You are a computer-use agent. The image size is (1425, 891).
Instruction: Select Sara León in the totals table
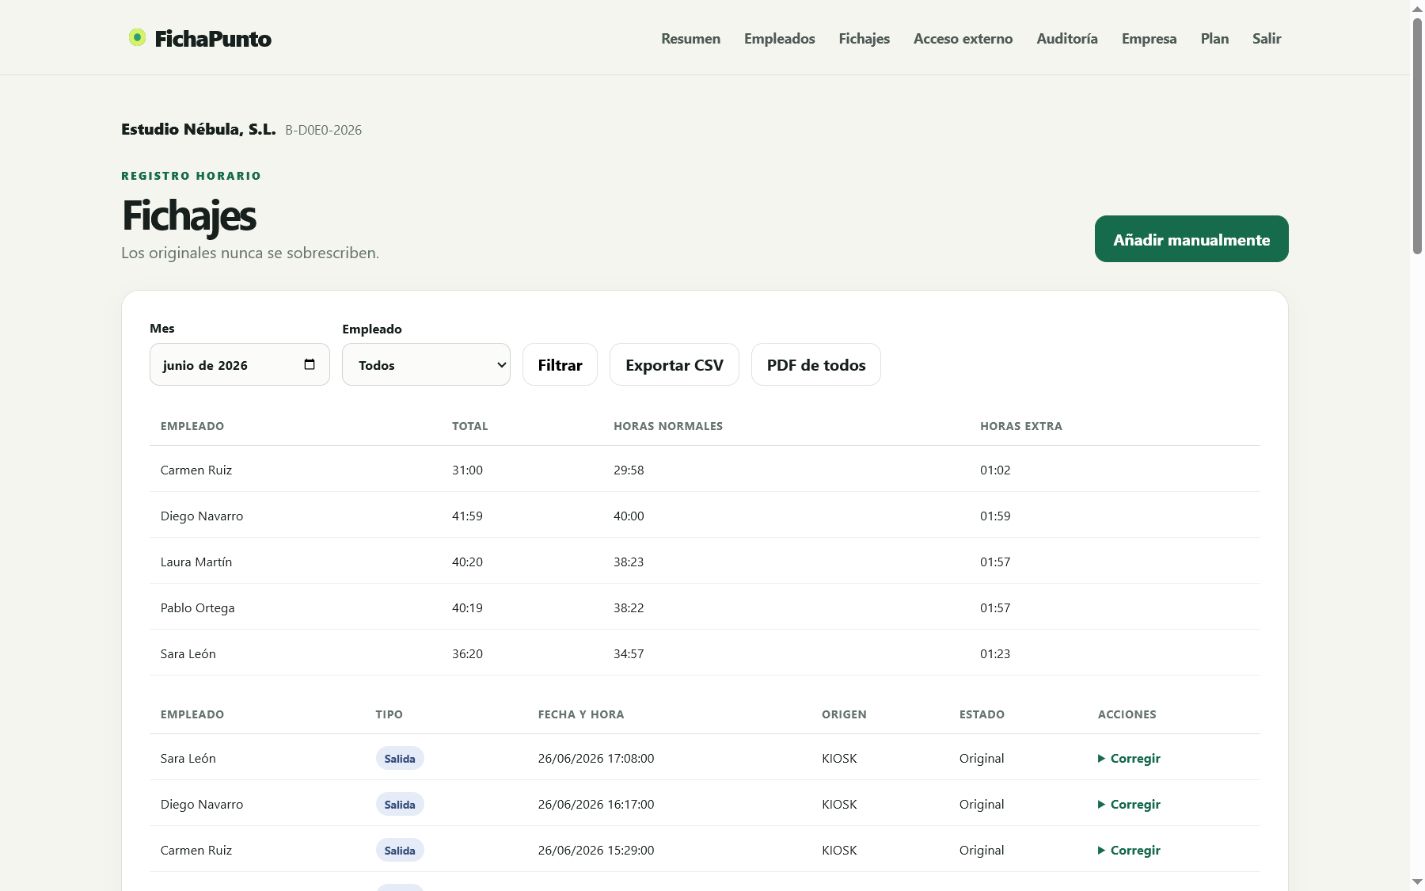tap(188, 654)
